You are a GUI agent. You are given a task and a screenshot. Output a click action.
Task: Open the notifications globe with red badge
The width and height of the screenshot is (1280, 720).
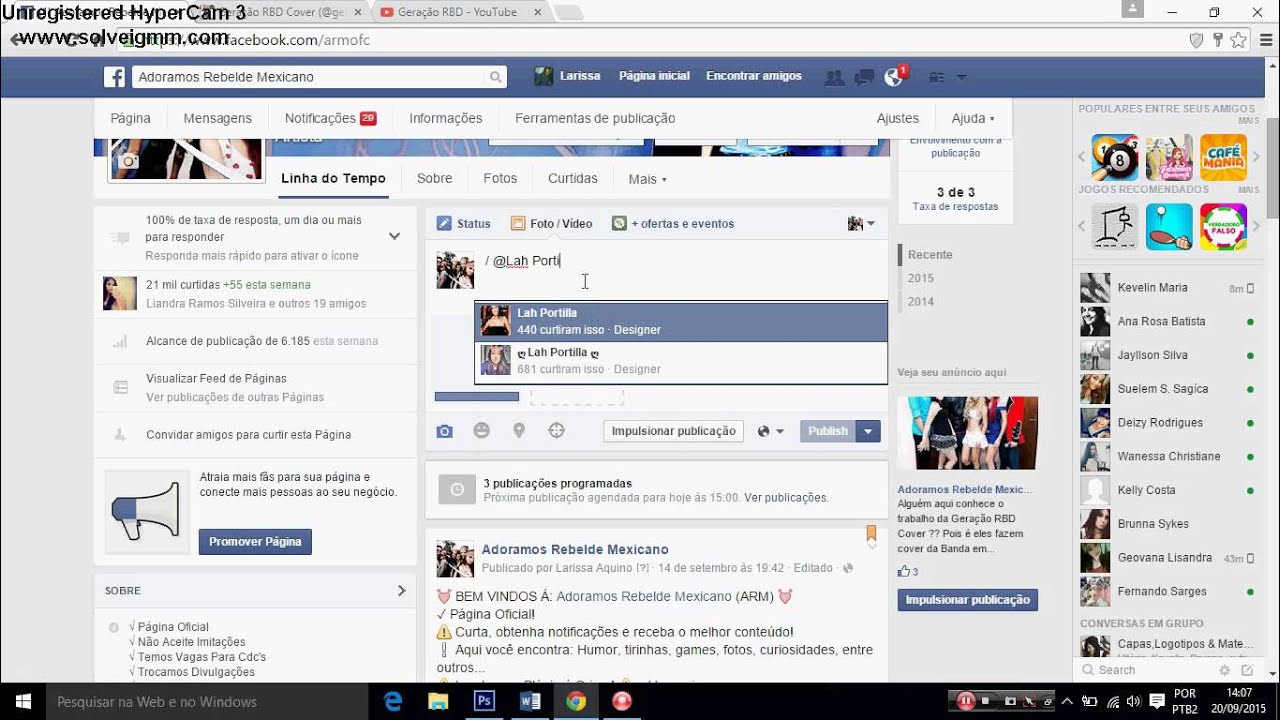coord(894,76)
